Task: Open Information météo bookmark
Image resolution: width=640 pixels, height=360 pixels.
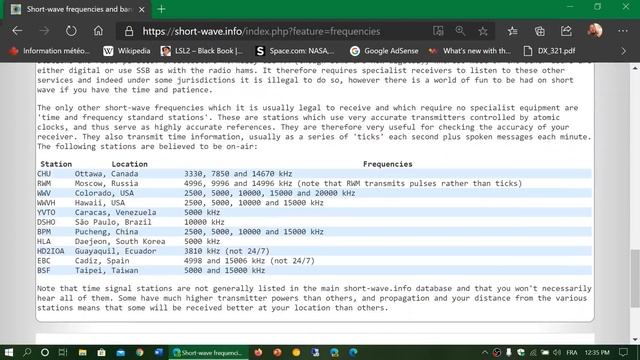Action: click(49, 51)
